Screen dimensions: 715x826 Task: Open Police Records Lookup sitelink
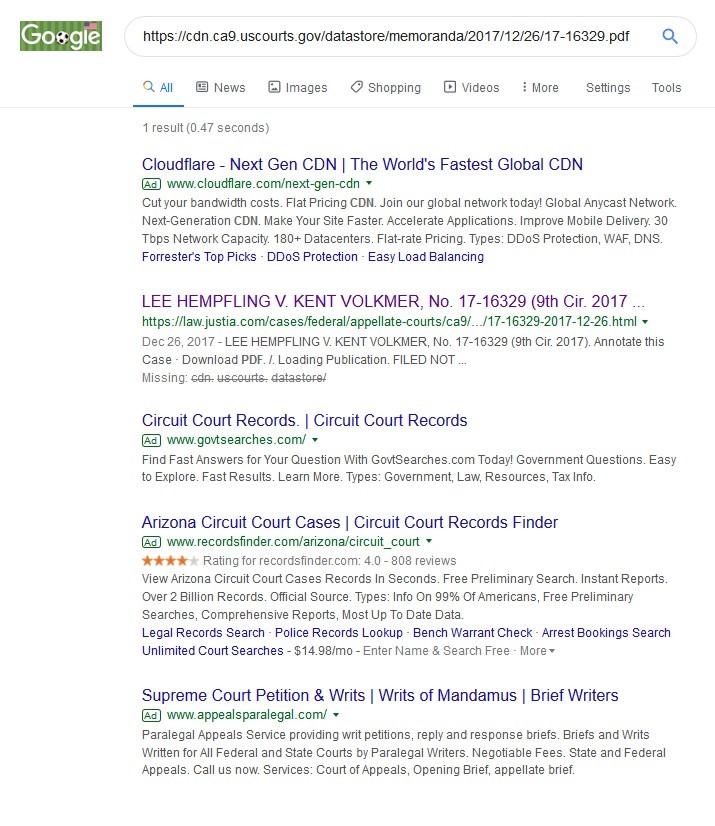pyautogui.click(x=339, y=633)
